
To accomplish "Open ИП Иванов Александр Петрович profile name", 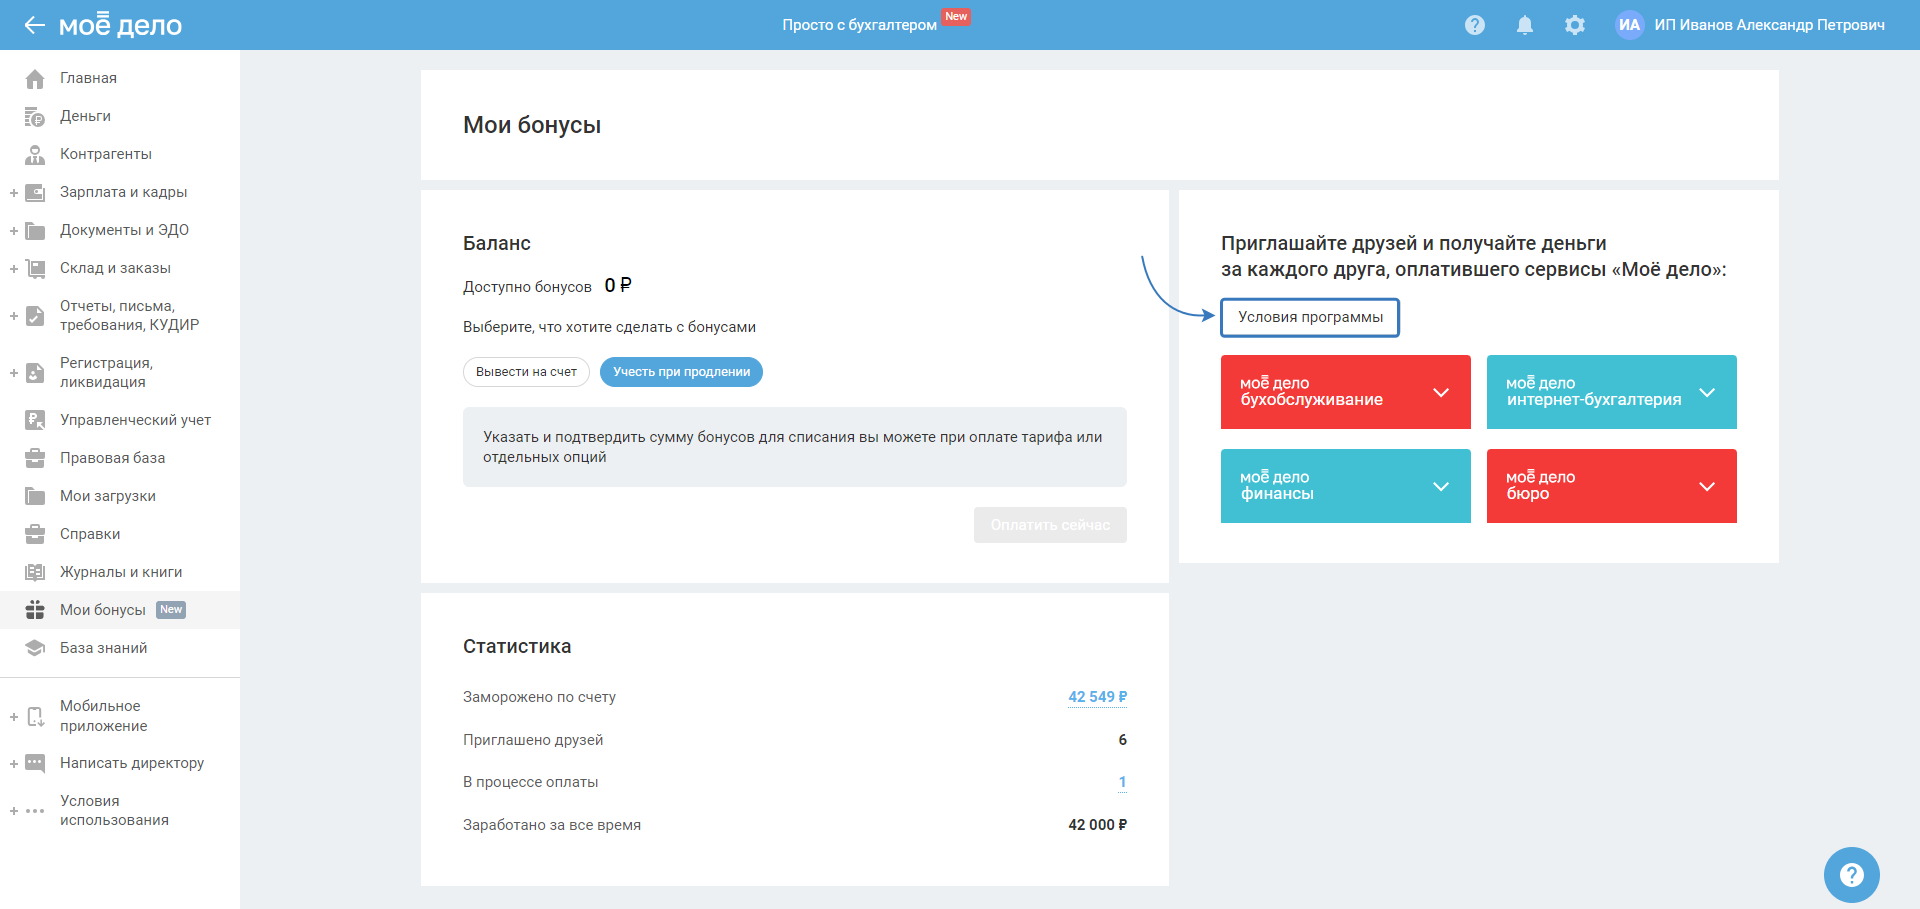I will [1769, 25].
